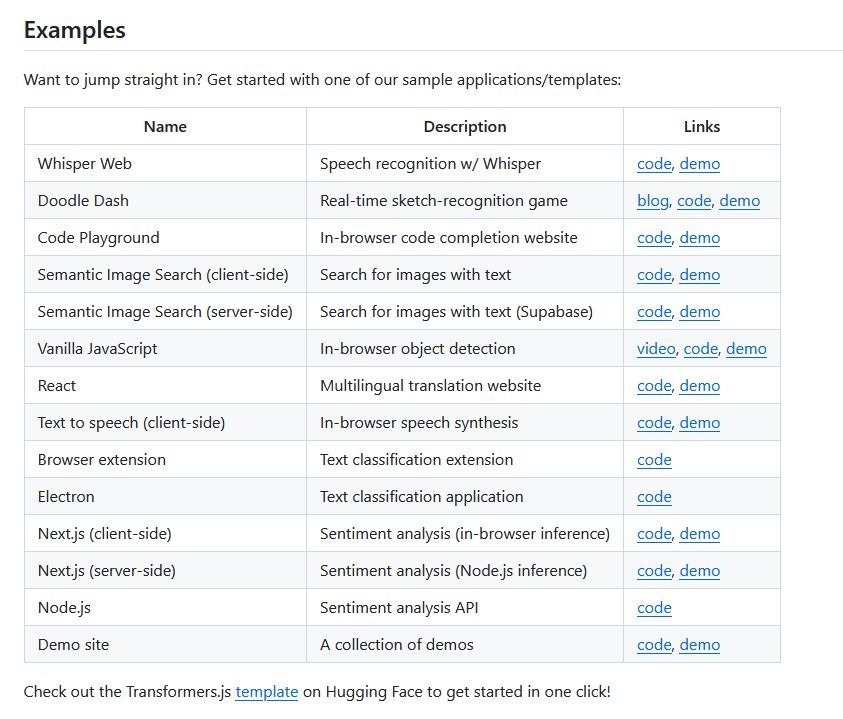Follow the Transformers.js template link
This screenshot has width=843, height=719.
coord(267,692)
